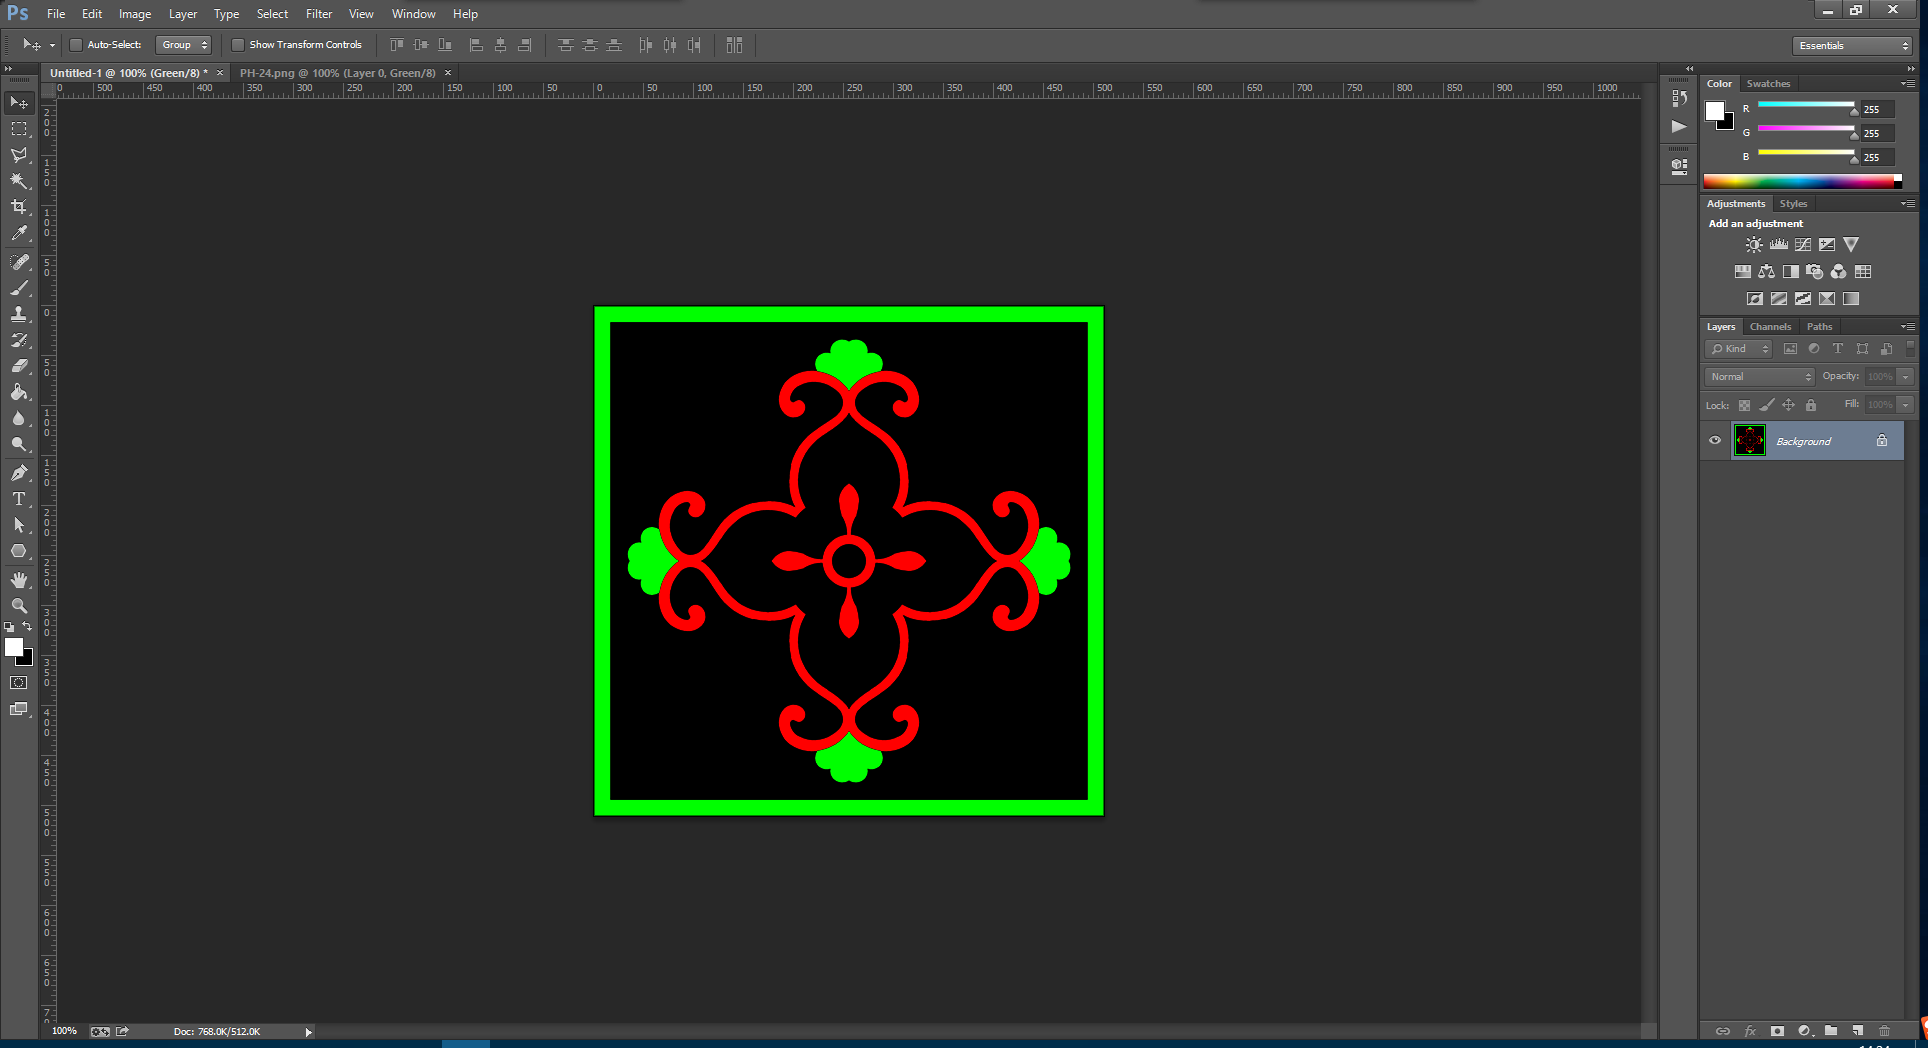The image size is (1928, 1048).
Task: Select the Clone Stamp tool
Action: point(19,314)
